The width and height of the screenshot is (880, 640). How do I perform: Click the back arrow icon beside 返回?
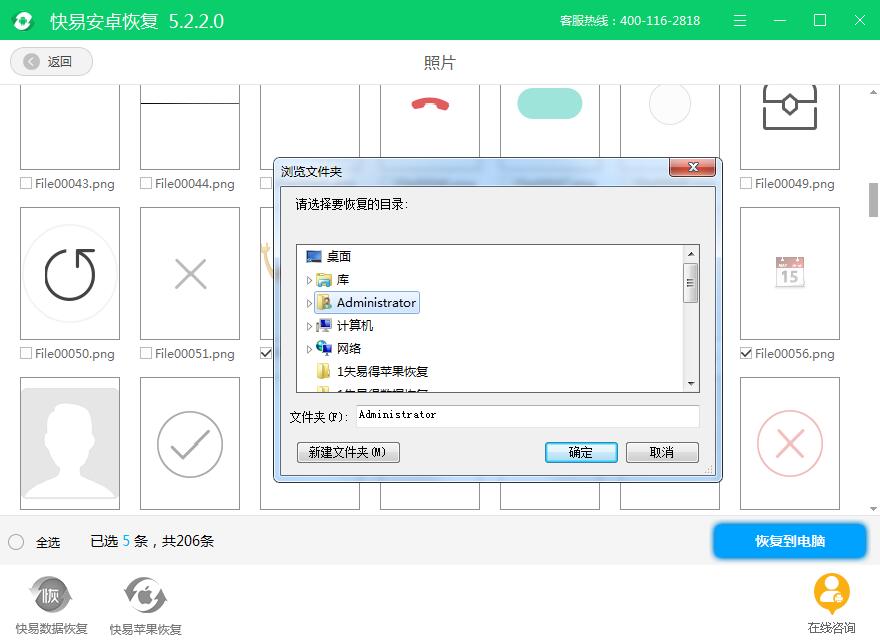31,61
